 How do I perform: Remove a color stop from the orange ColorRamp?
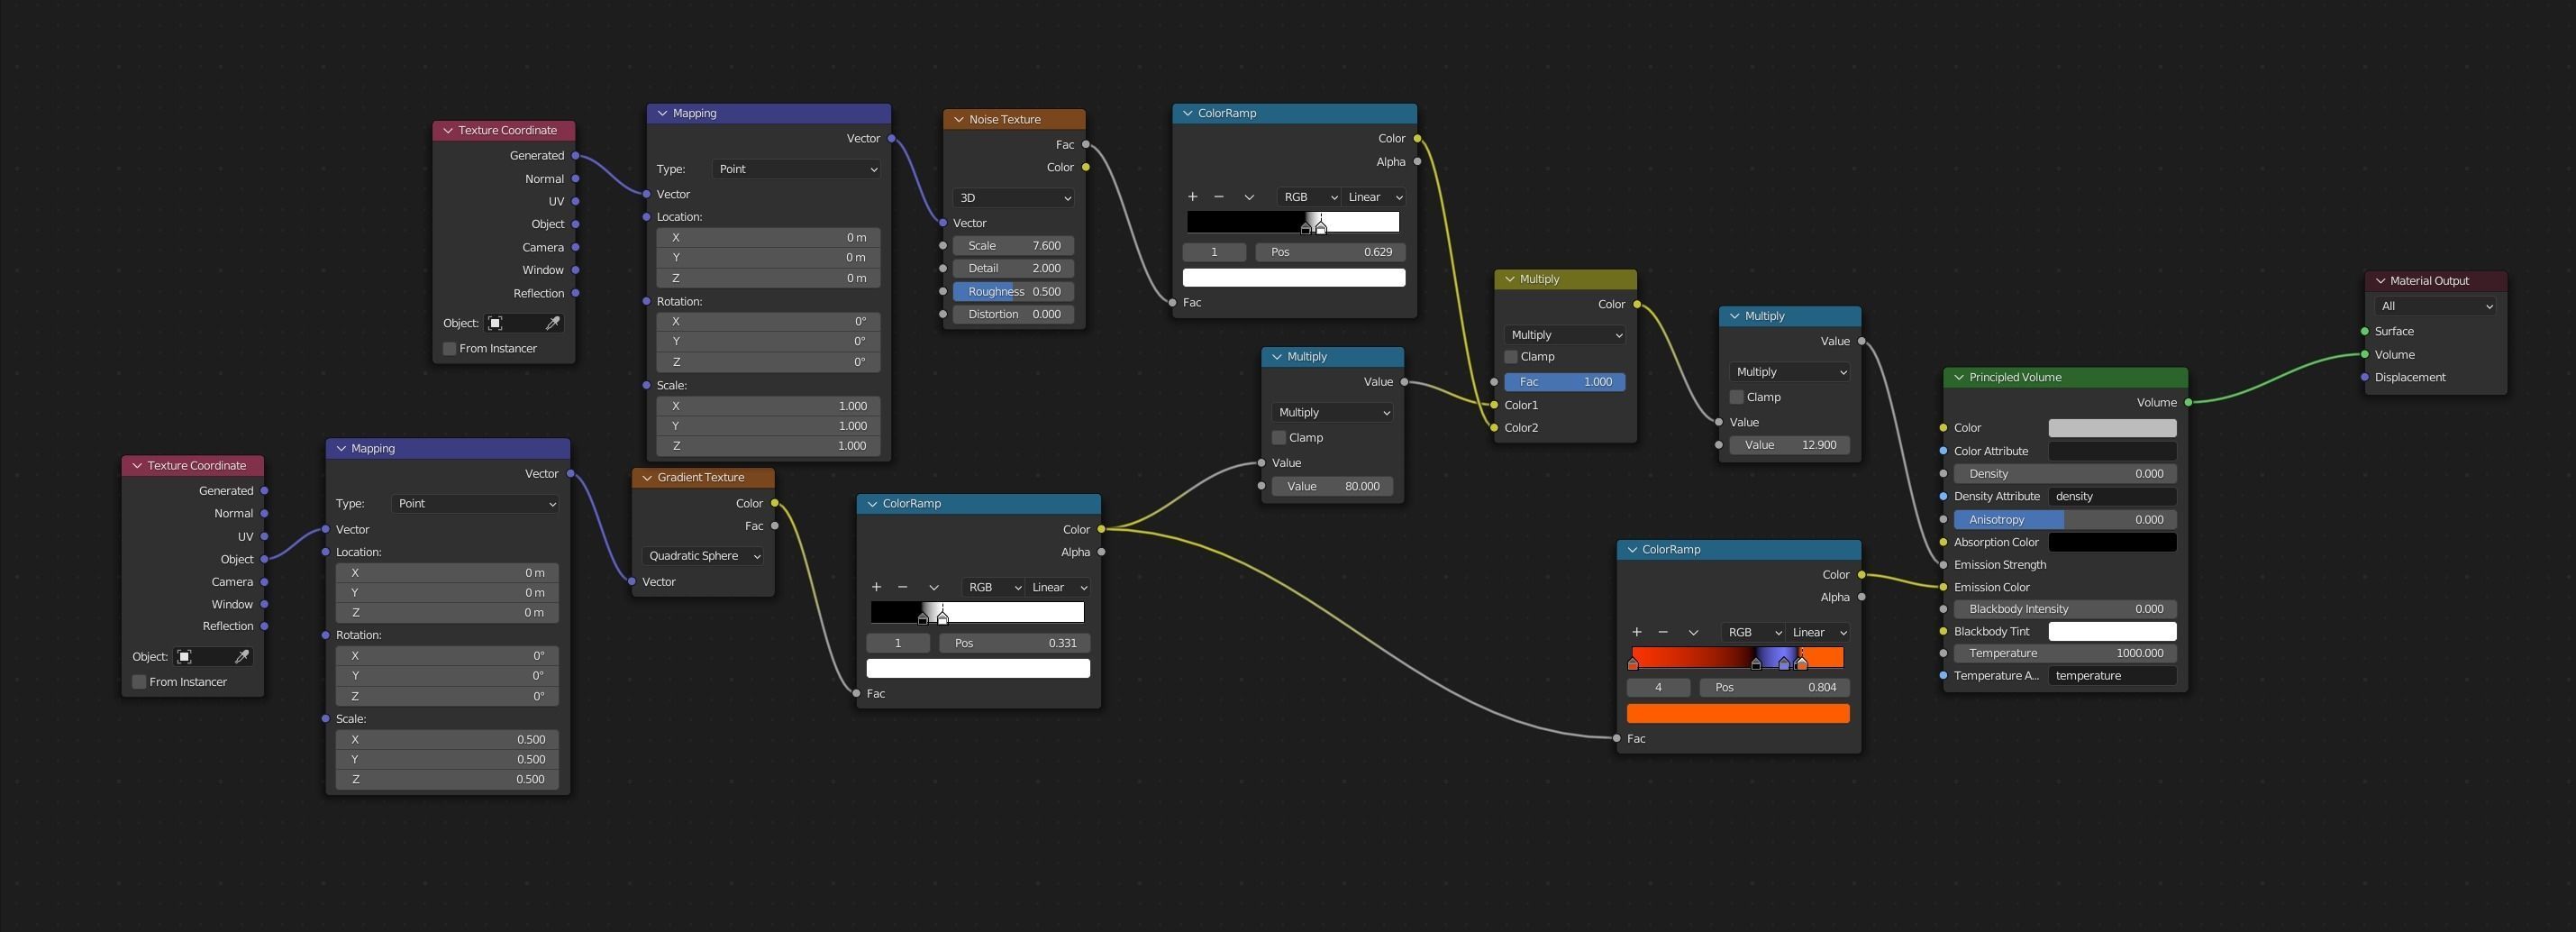pos(1663,632)
